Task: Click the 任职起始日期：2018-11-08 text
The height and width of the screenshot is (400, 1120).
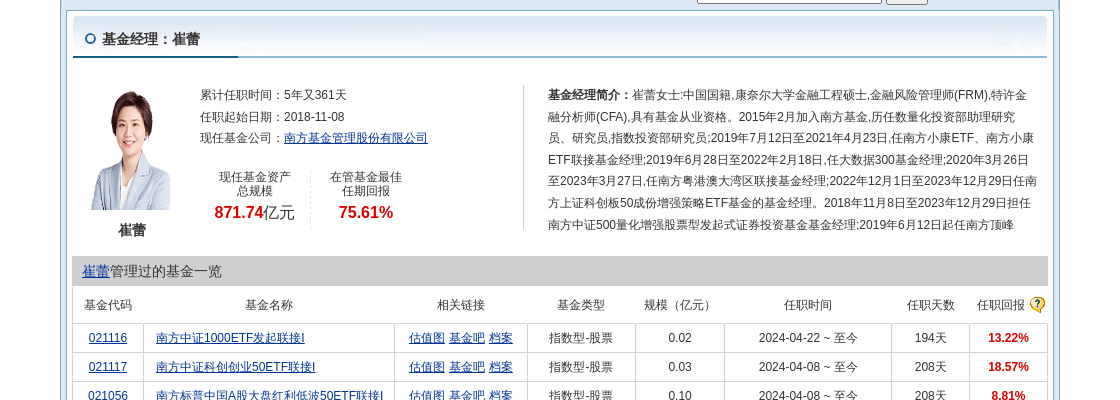Action: pyautogui.click(x=272, y=117)
